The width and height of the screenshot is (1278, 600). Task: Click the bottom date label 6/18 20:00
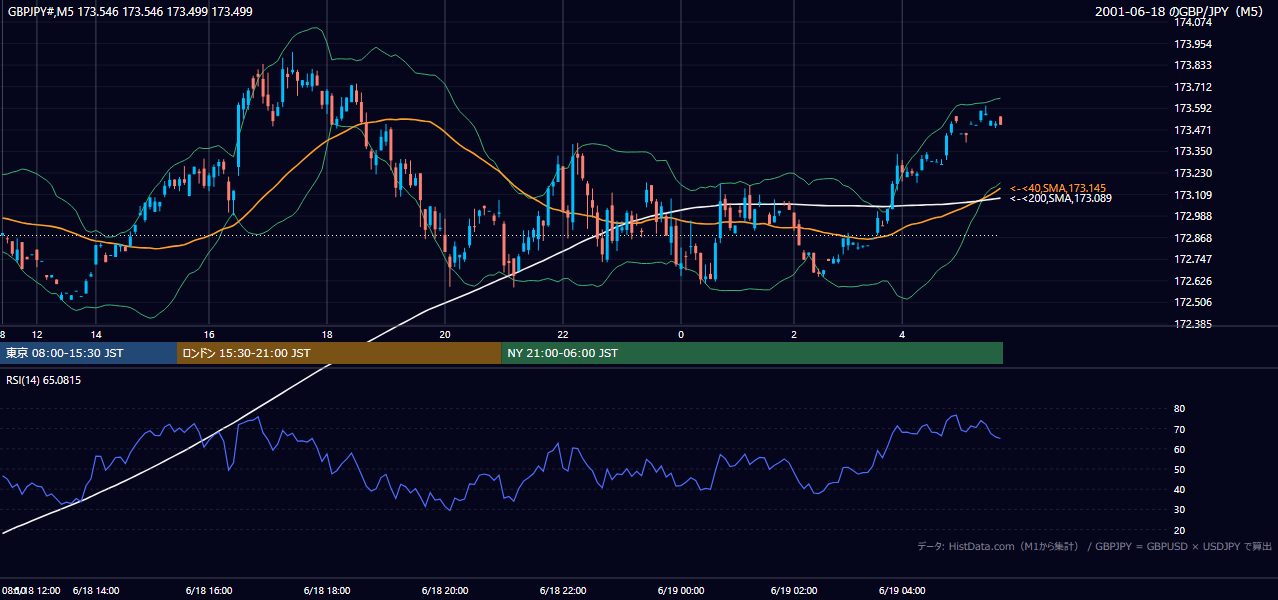pyautogui.click(x=445, y=590)
